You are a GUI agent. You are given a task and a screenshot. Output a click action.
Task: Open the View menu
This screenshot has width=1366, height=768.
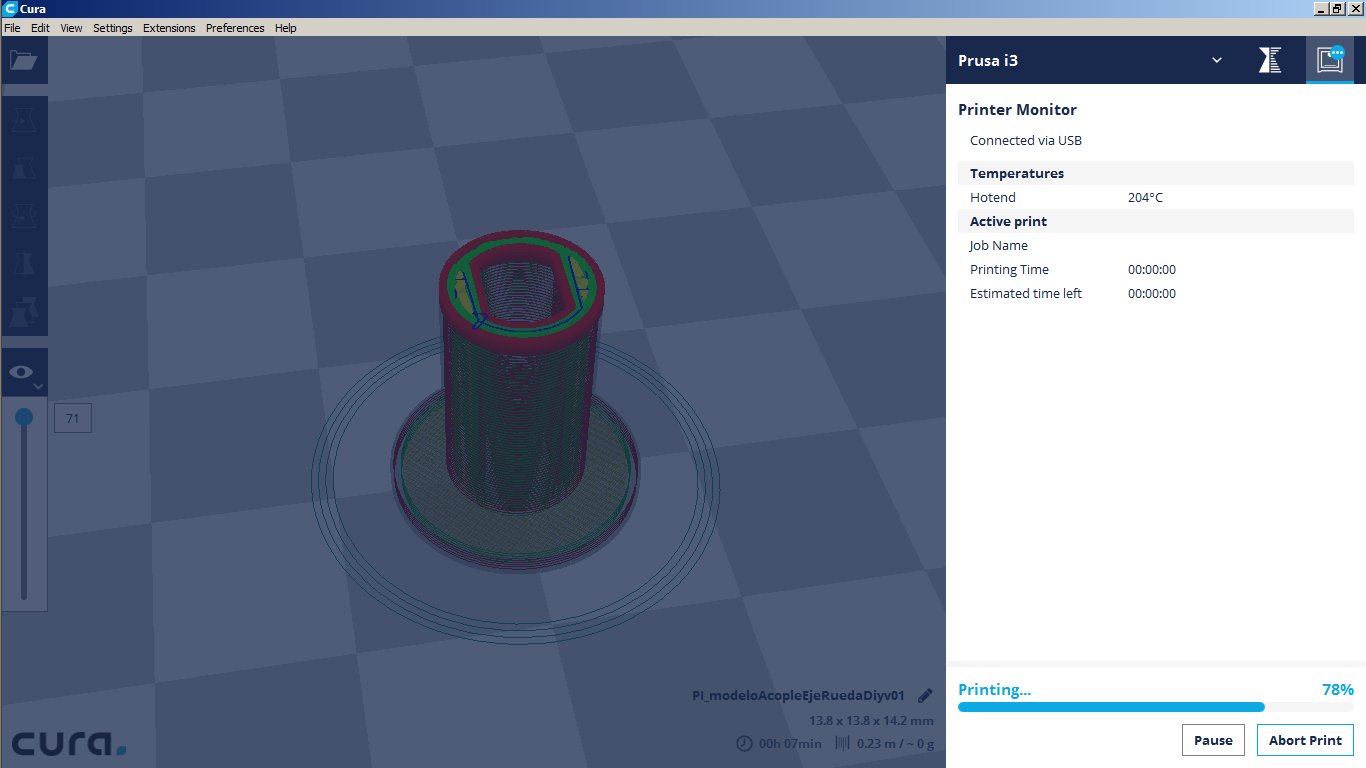[71, 28]
